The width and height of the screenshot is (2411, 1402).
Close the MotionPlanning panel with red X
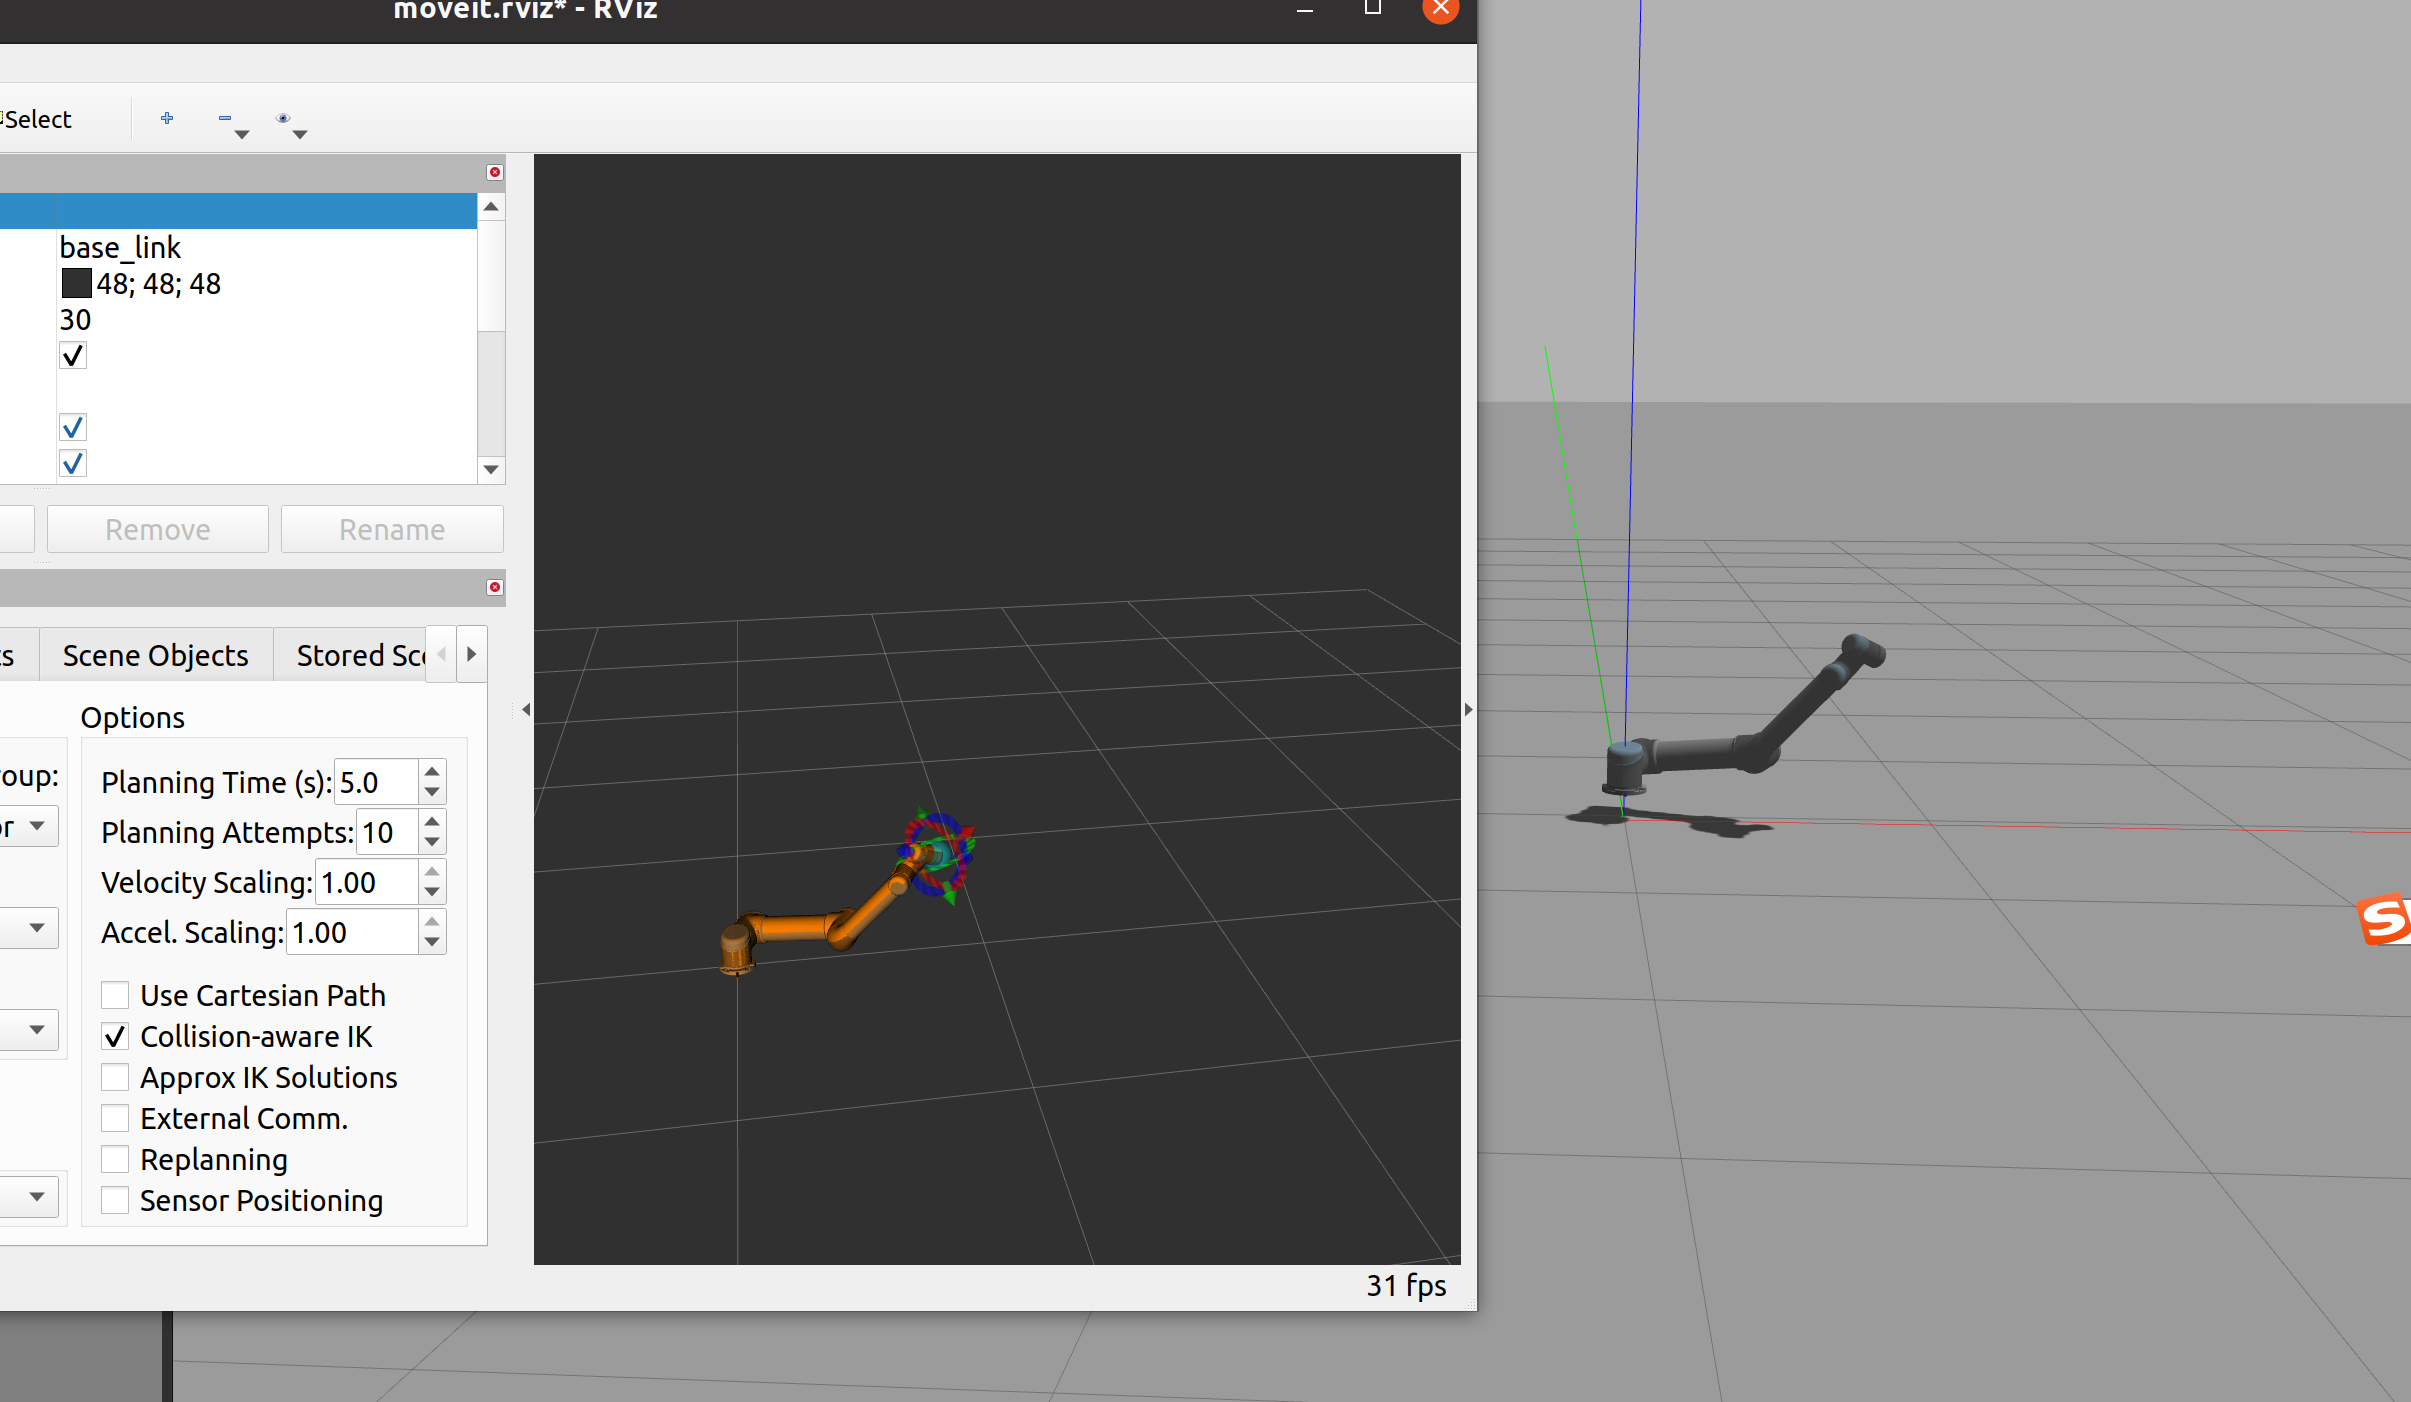point(494,587)
